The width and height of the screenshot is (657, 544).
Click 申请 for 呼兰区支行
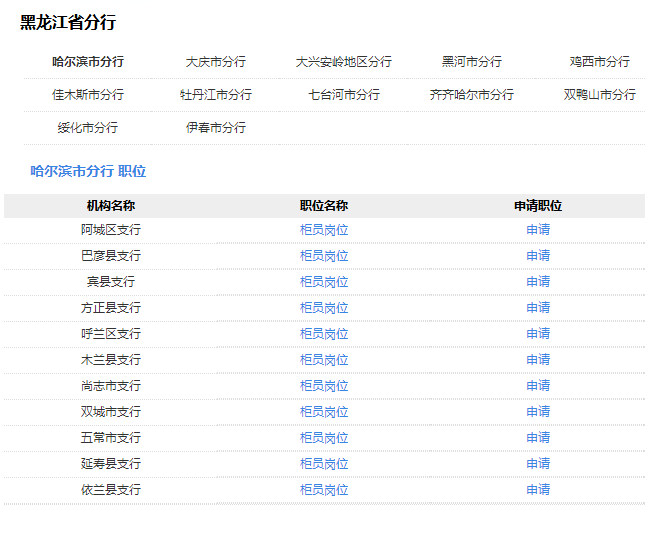coord(538,334)
